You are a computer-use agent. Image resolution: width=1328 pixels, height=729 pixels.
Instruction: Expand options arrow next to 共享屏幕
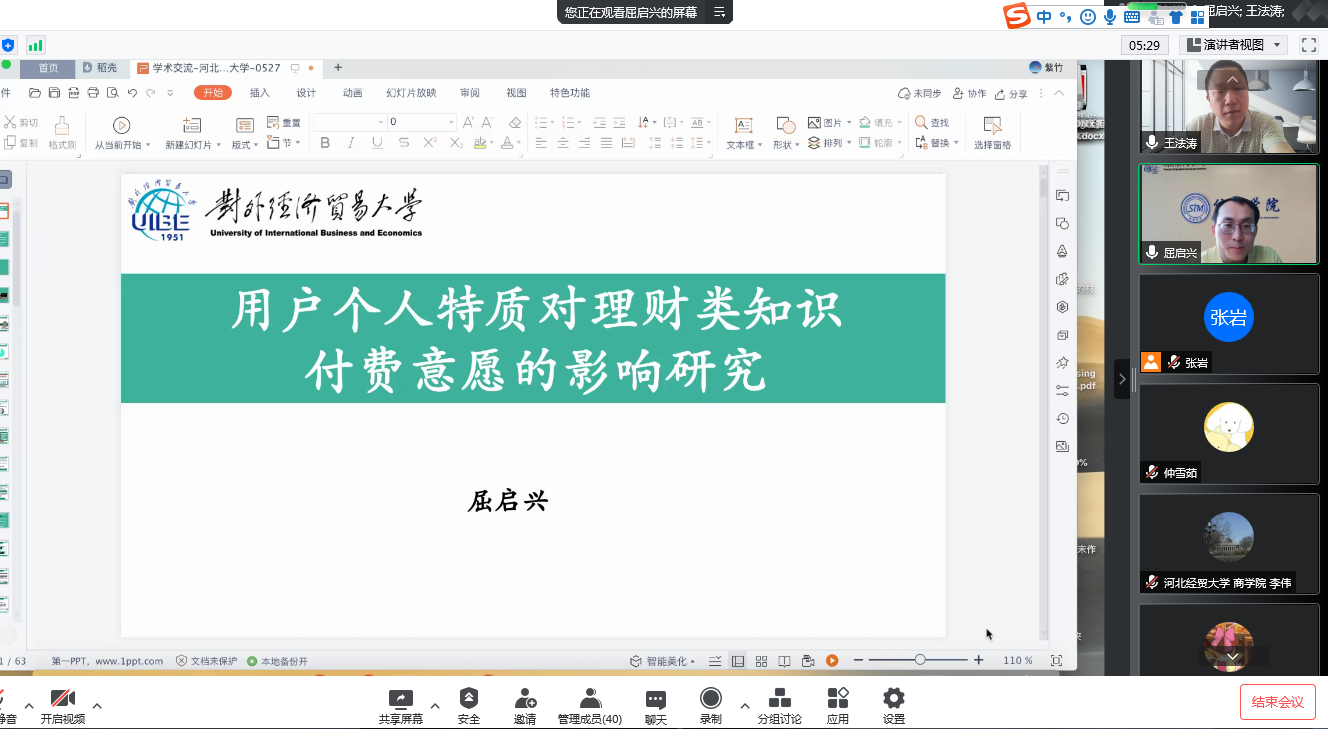coord(434,705)
